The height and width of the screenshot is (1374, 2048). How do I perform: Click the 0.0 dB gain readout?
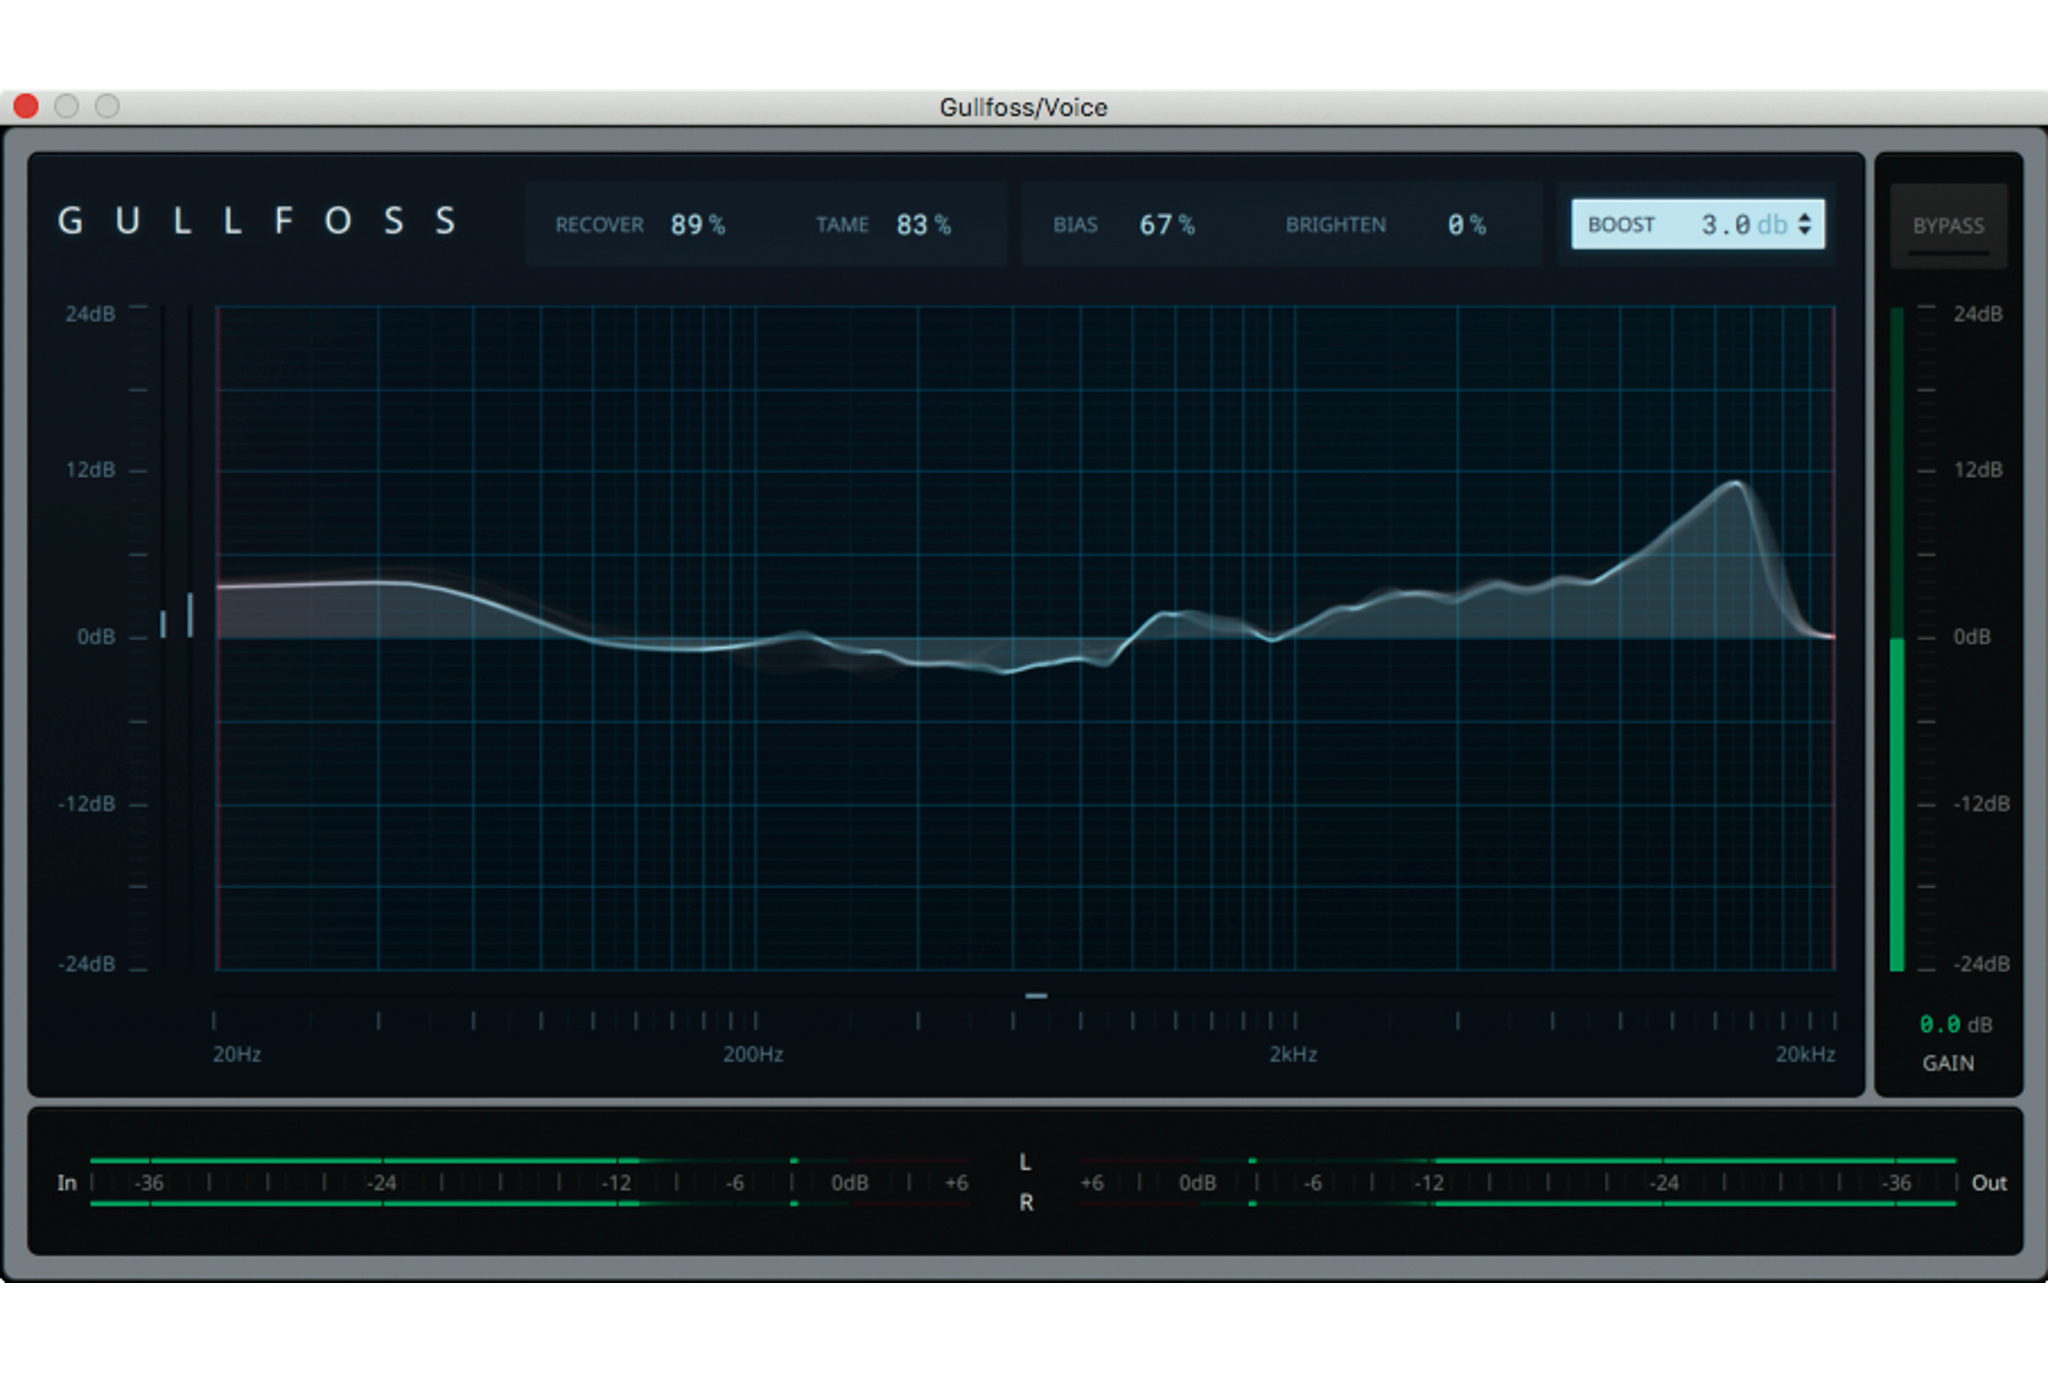[x=1954, y=1024]
